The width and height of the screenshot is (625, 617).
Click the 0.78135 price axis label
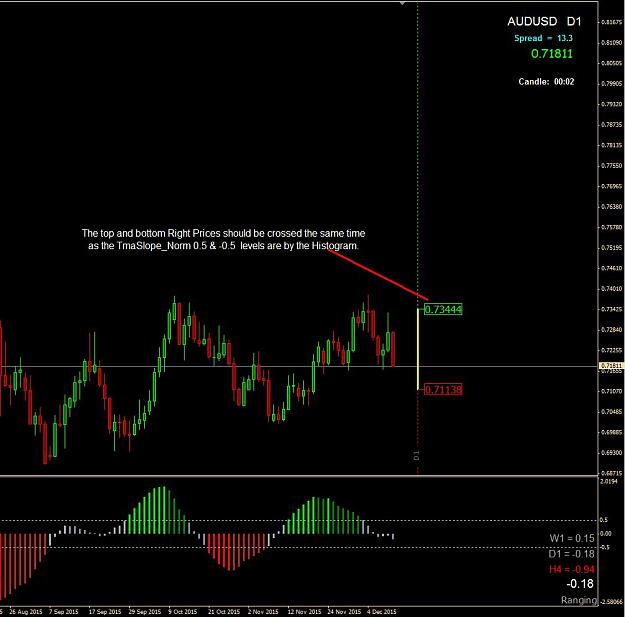pos(612,145)
